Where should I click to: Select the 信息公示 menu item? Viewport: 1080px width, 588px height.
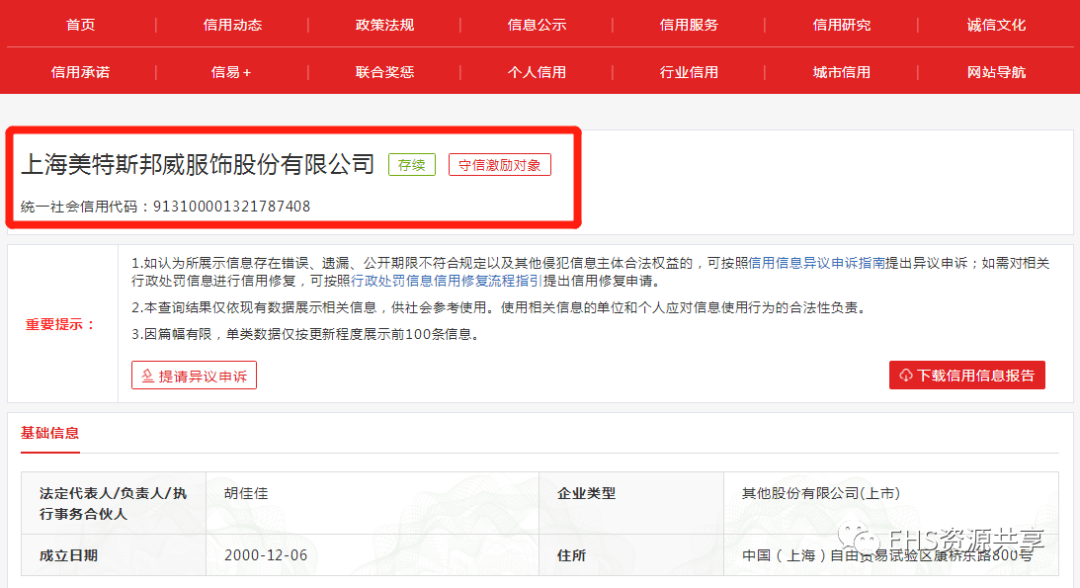click(537, 25)
